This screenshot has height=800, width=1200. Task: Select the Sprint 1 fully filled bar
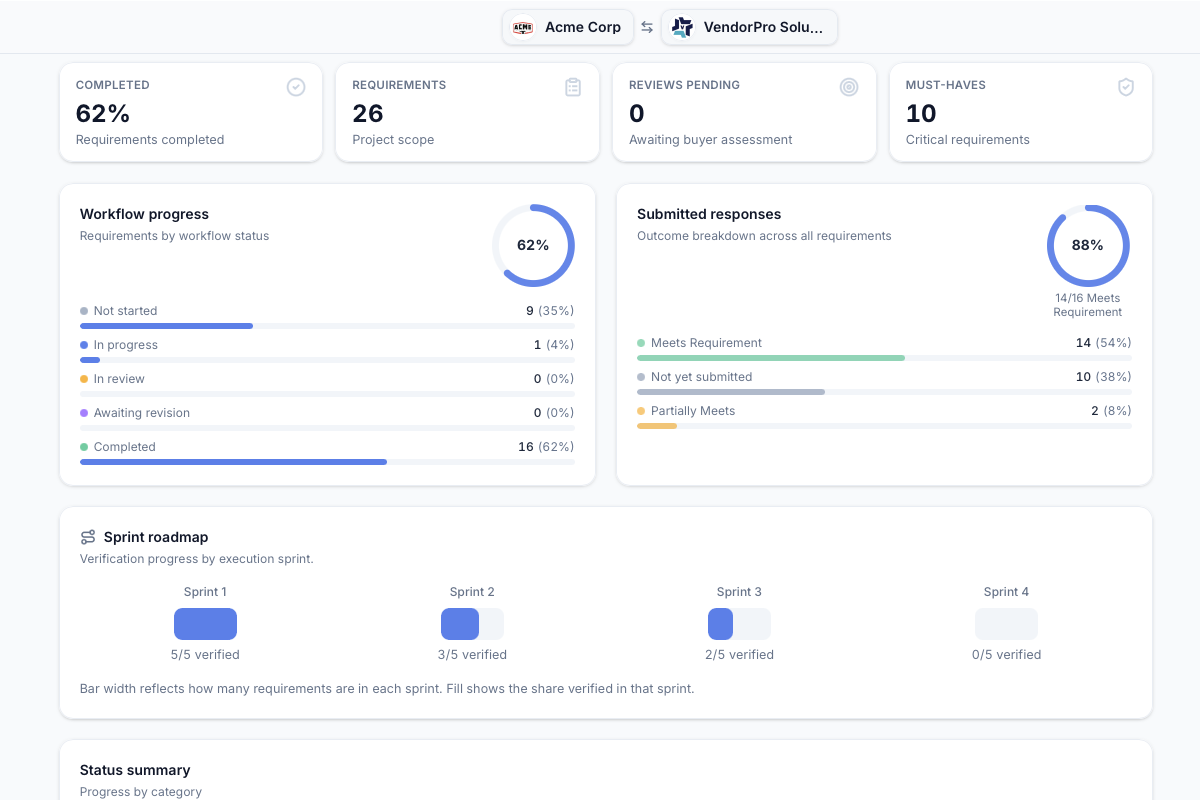(x=205, y=624)
